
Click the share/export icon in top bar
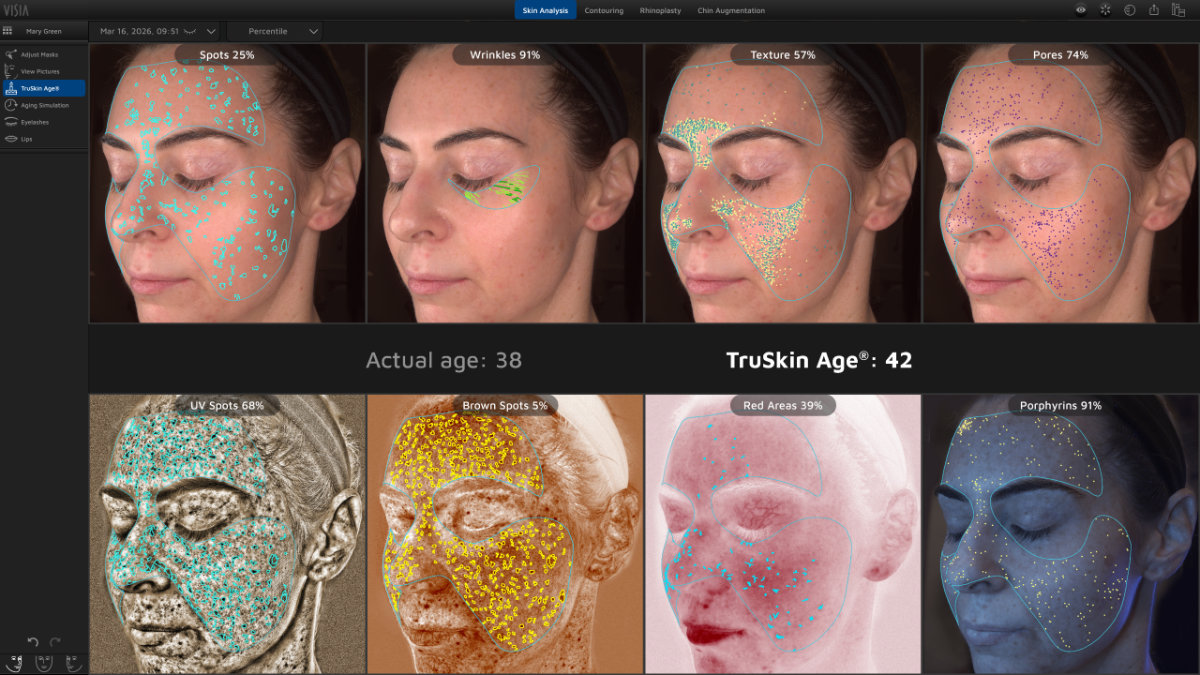click(1154, 10)
